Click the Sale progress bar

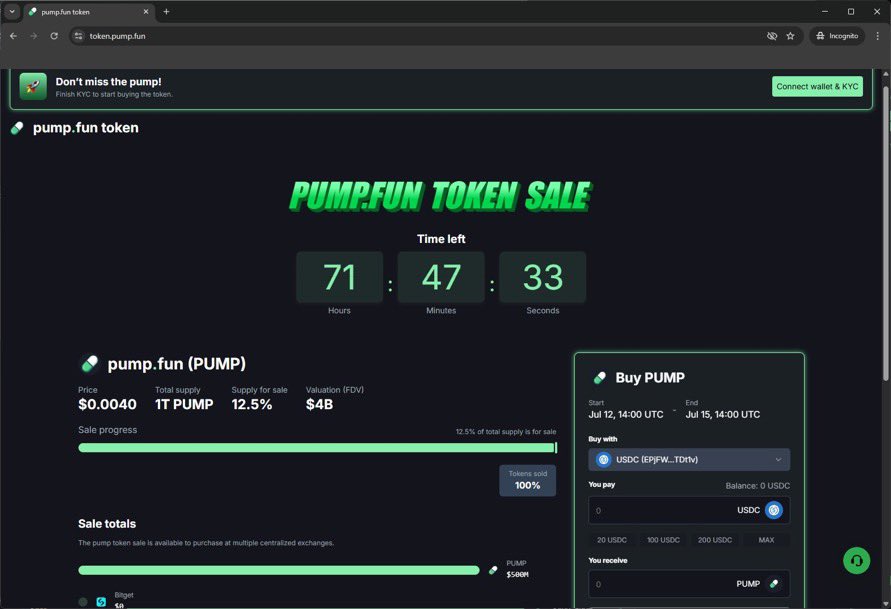tap(318, 448)
